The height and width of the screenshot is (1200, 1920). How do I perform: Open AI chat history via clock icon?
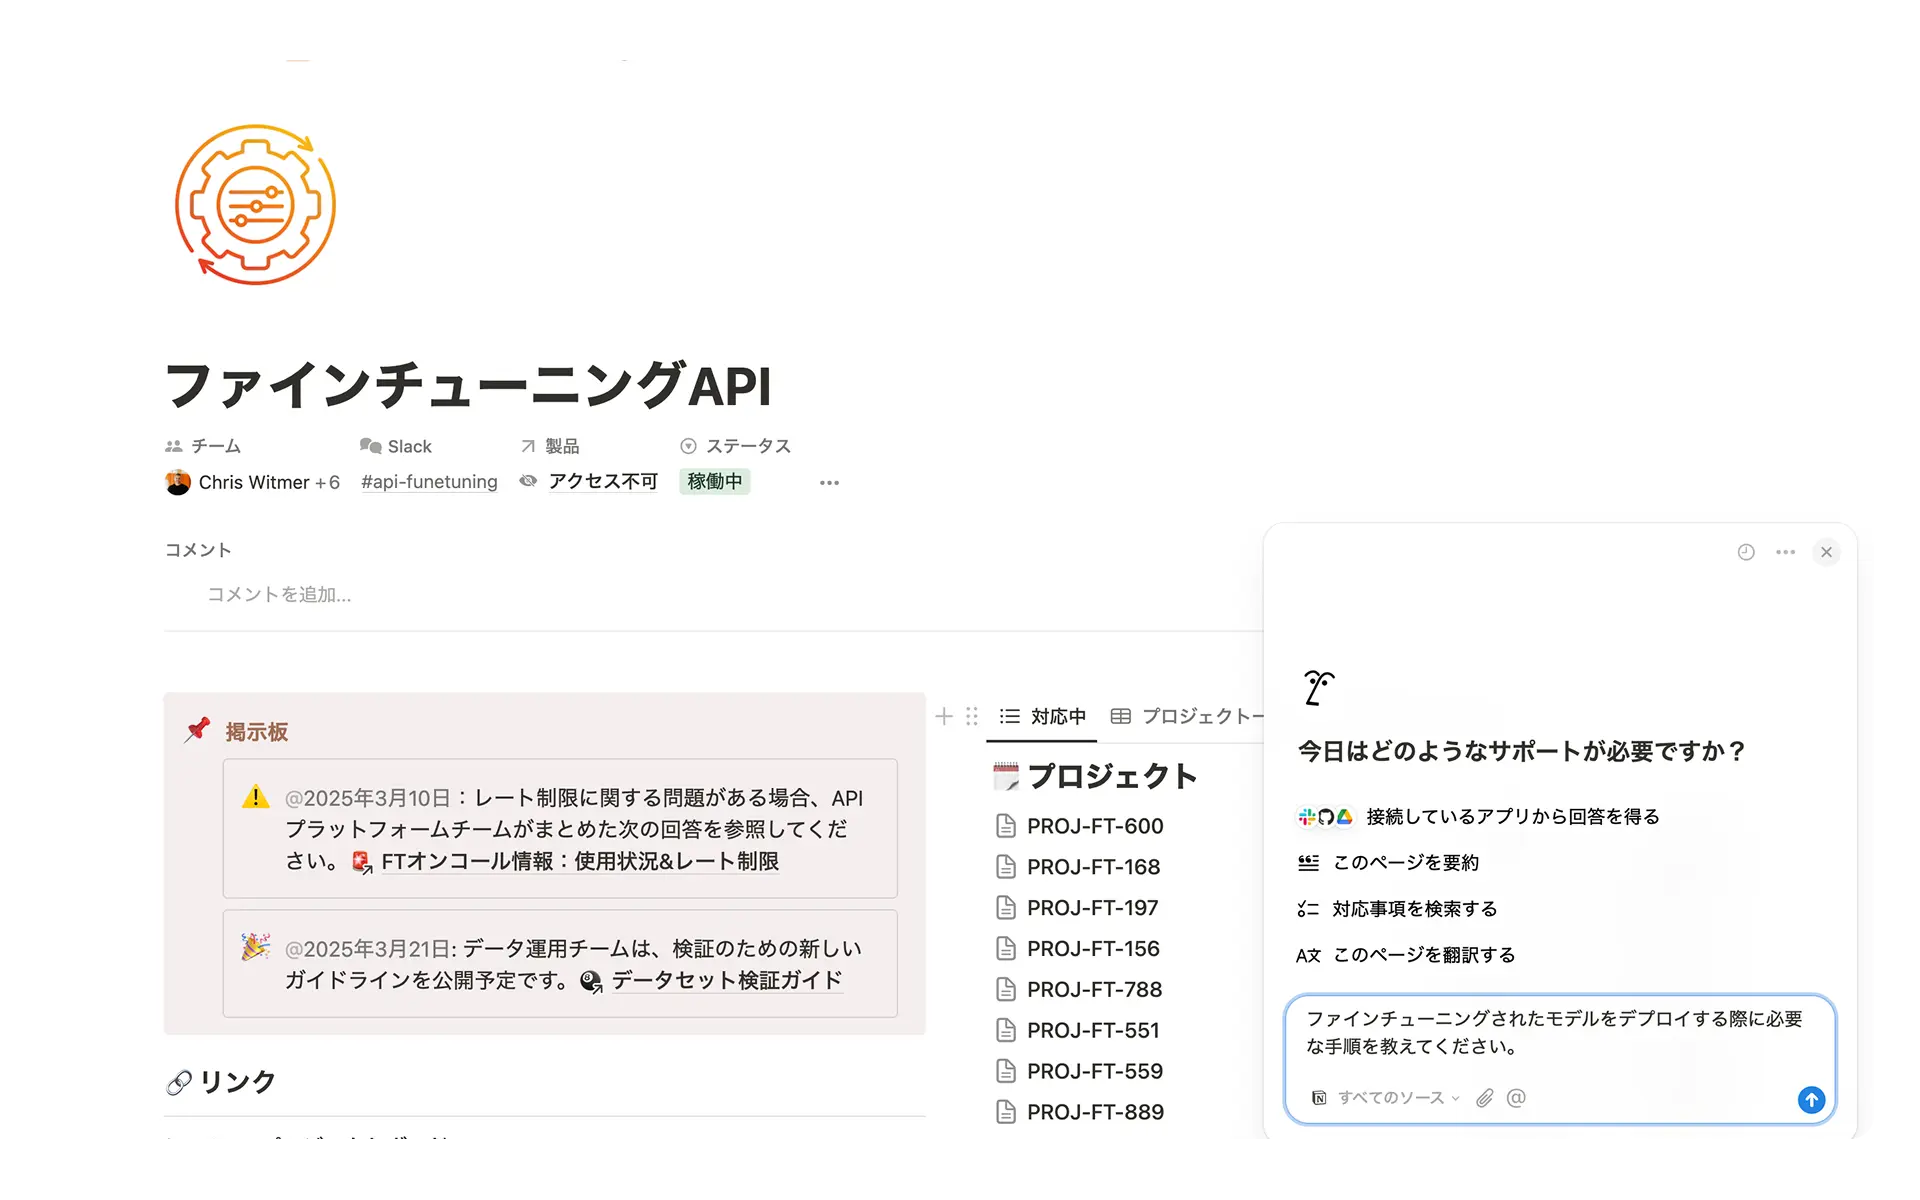tap(1745, 552)
